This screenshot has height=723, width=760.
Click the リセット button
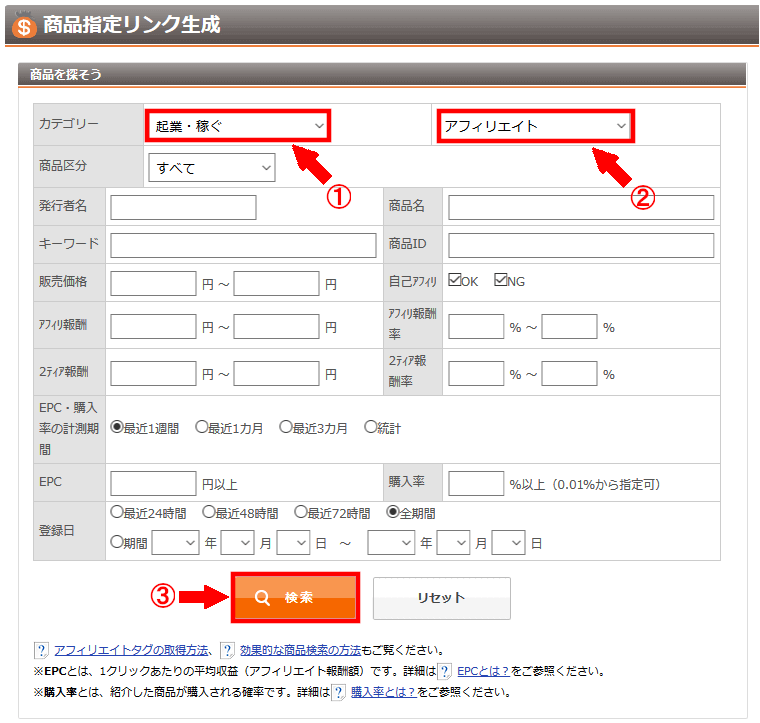(442, 598)
